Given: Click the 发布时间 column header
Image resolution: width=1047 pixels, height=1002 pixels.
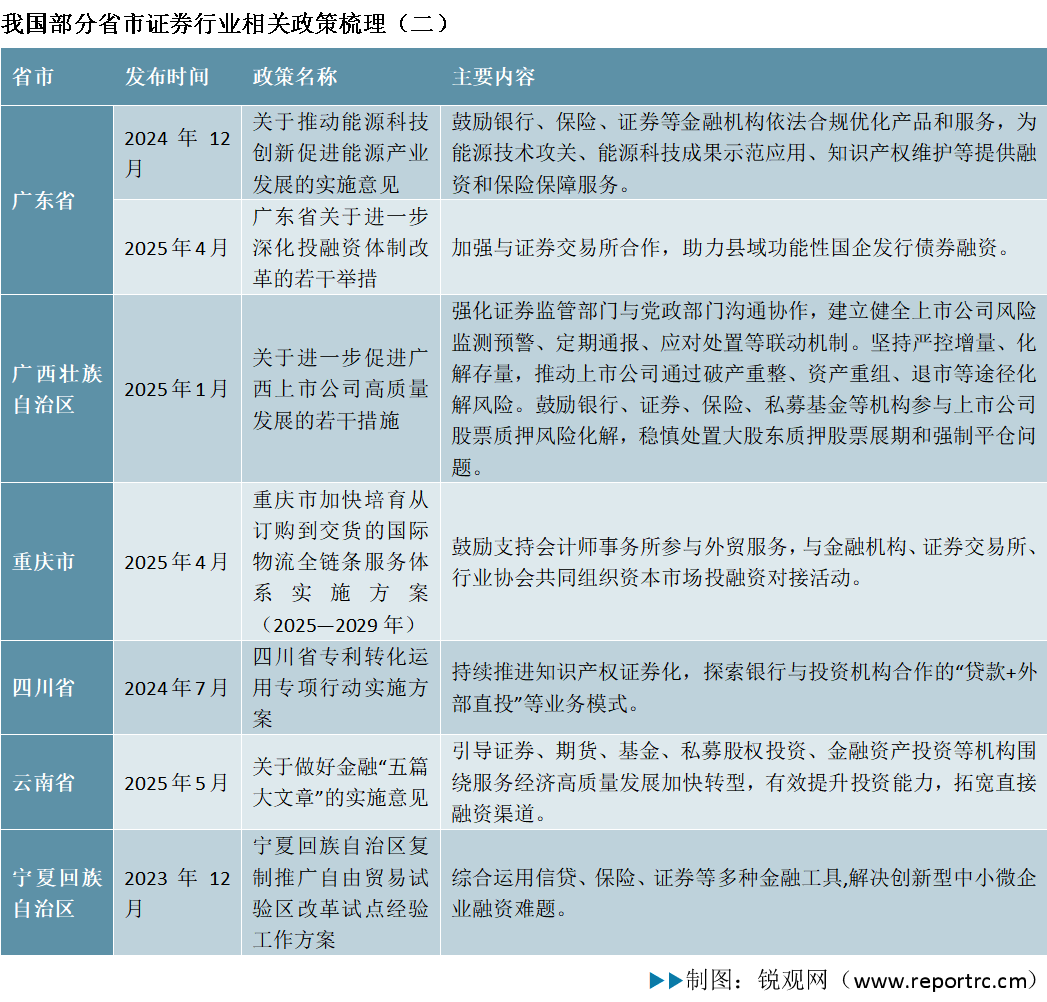Looking at the screenshot, I should click(166, 76).
